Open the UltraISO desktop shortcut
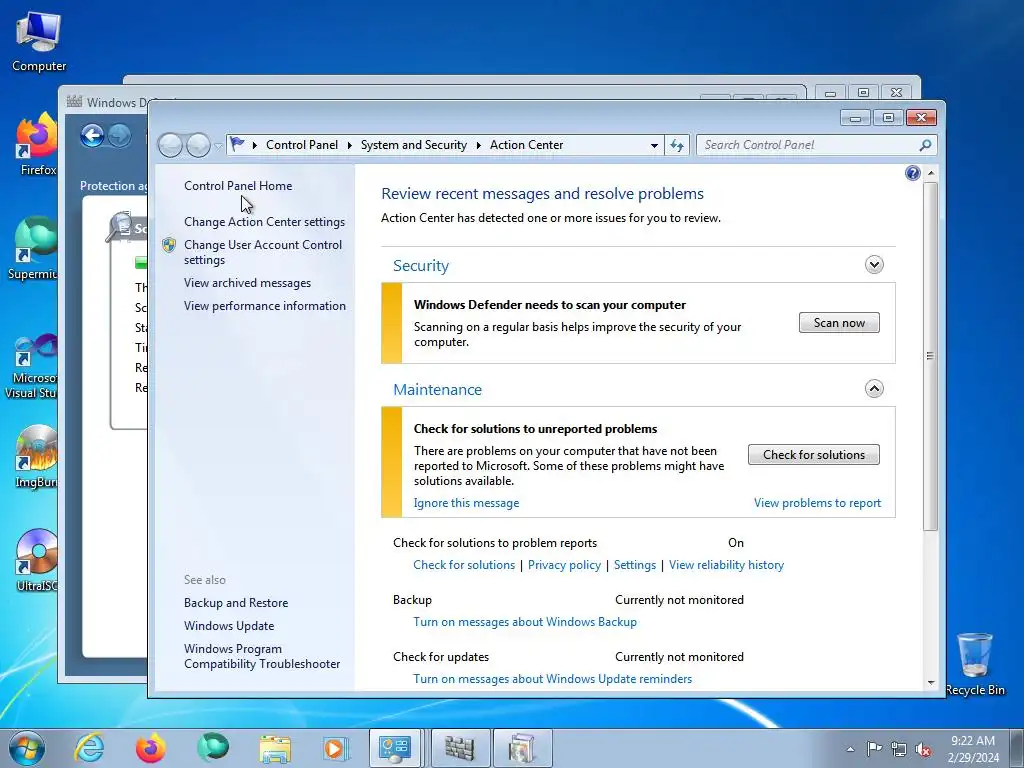 36,560
